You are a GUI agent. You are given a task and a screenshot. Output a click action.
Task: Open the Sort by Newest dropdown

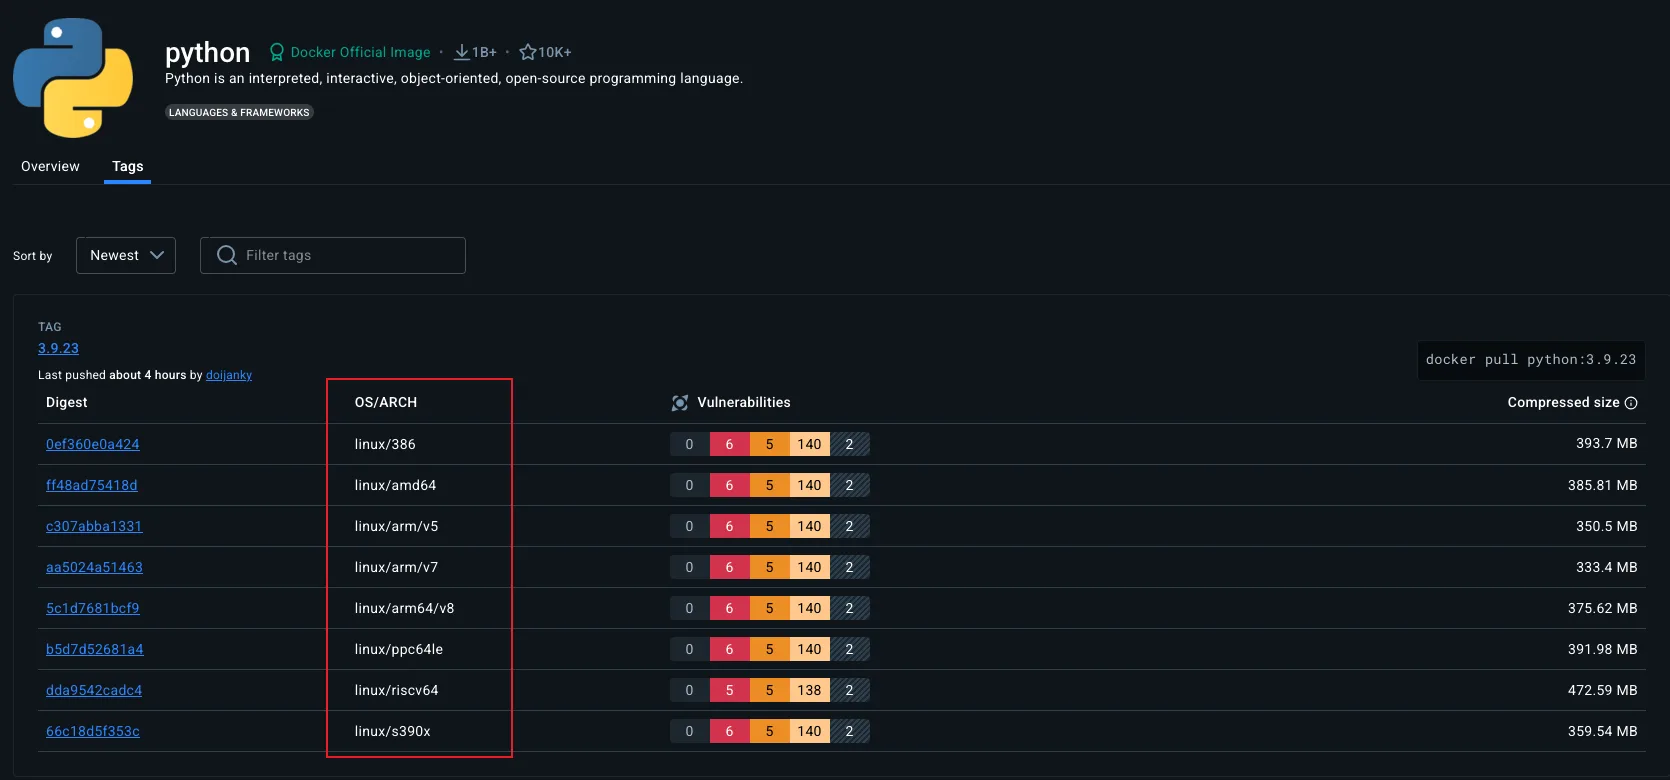[126, 255]
